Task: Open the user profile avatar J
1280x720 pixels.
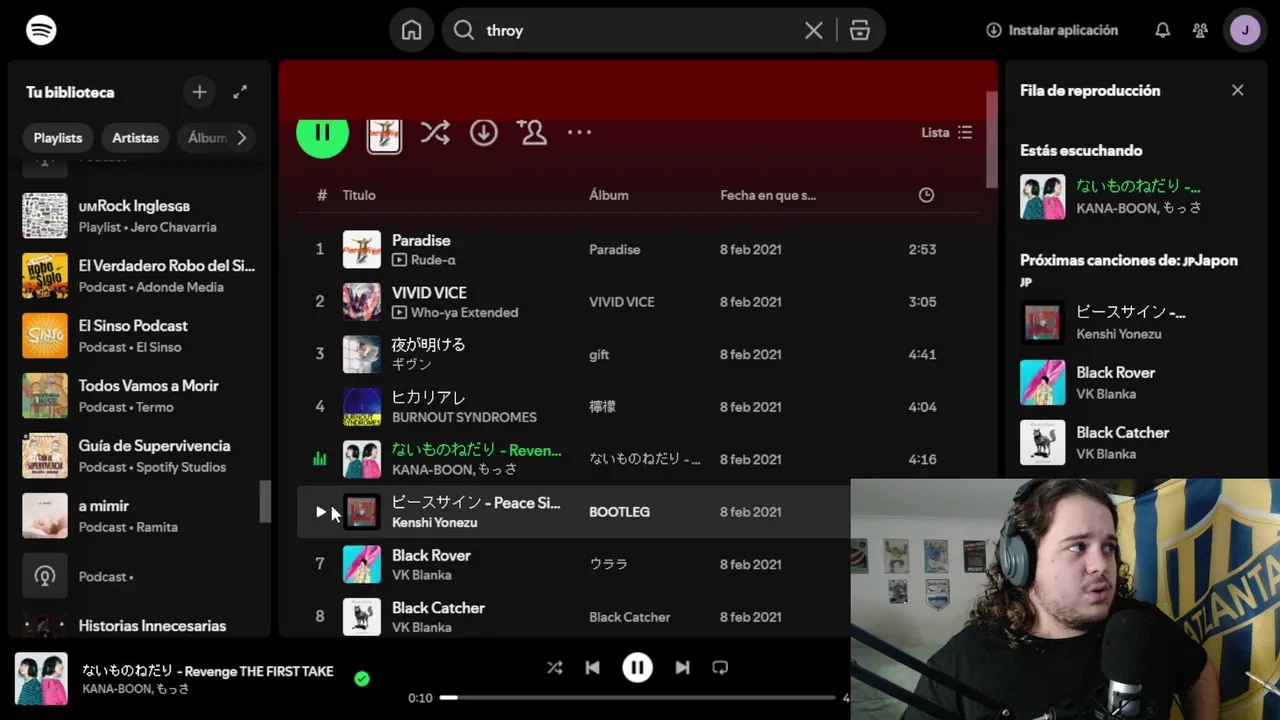Action: coord(1245,30)
